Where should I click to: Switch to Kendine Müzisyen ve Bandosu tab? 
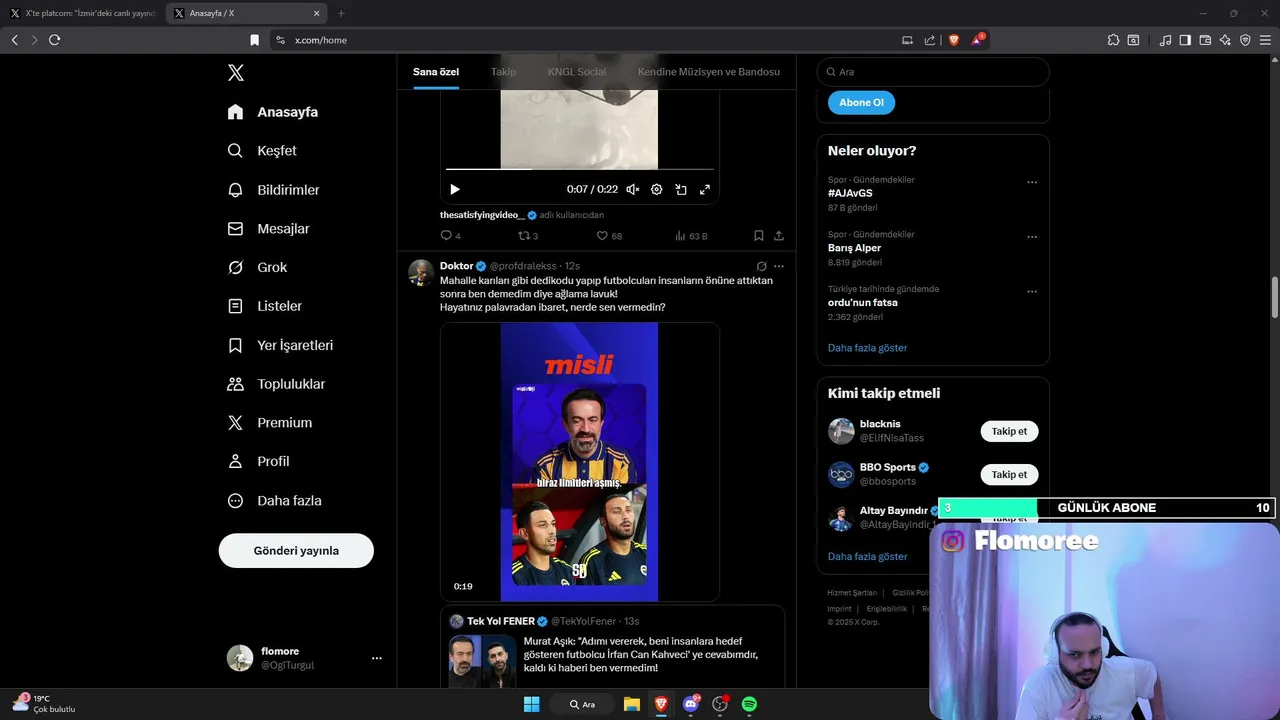point(709,72)
